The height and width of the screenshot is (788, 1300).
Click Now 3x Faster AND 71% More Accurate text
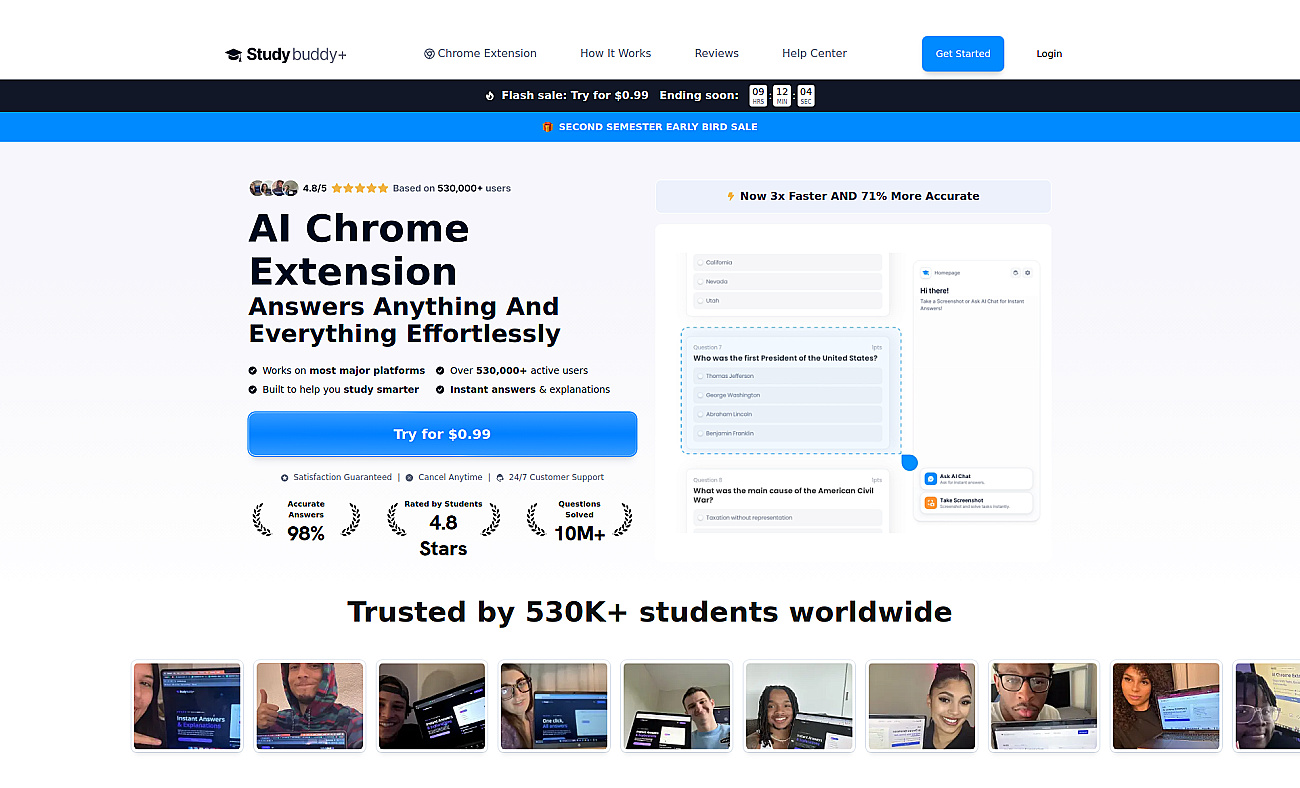click(860, 196)
